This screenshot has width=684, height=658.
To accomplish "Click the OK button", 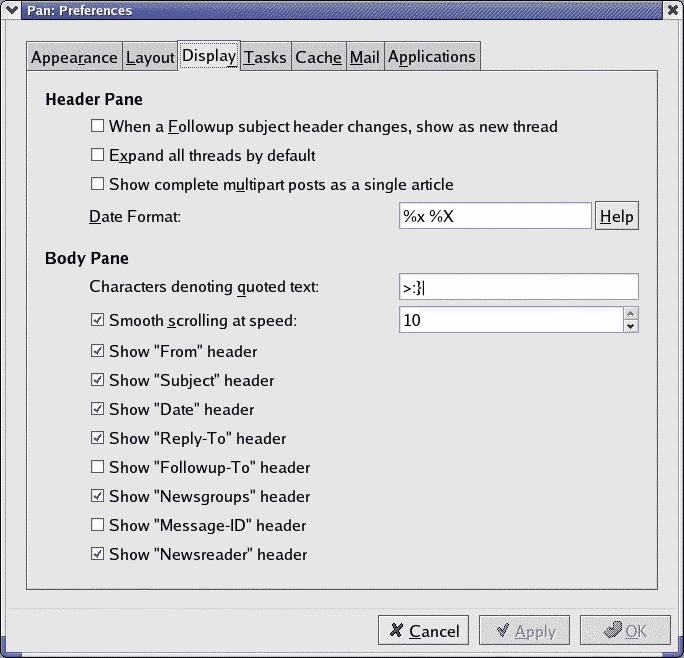I will click(625, 631).
